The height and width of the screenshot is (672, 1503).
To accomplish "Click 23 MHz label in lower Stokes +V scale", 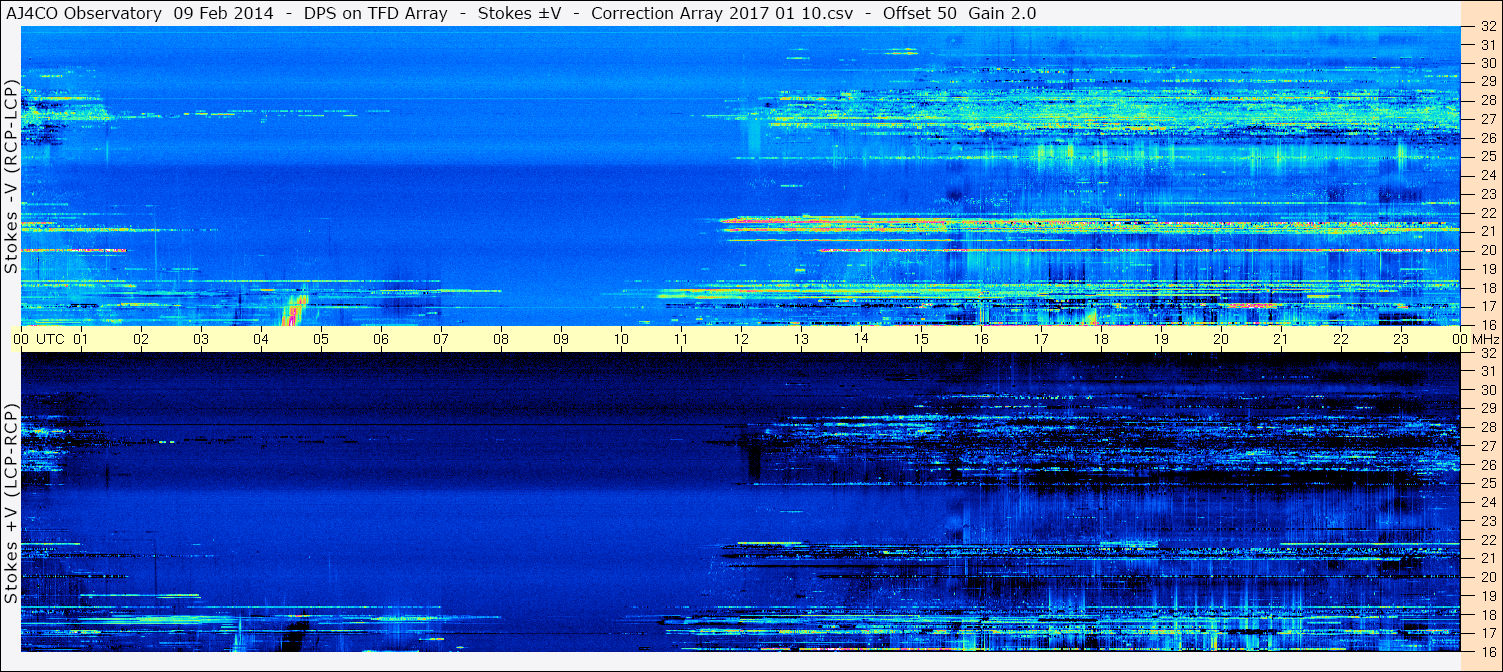I will (1487, 521).
